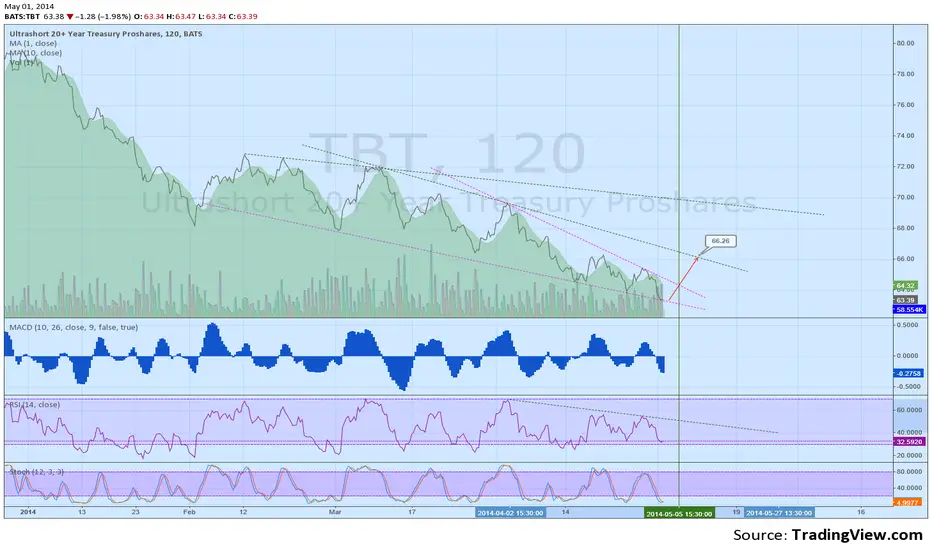The image size is (932, 550).
Task: Select the RSI (14, close) legend
Action: pos(34,404)
